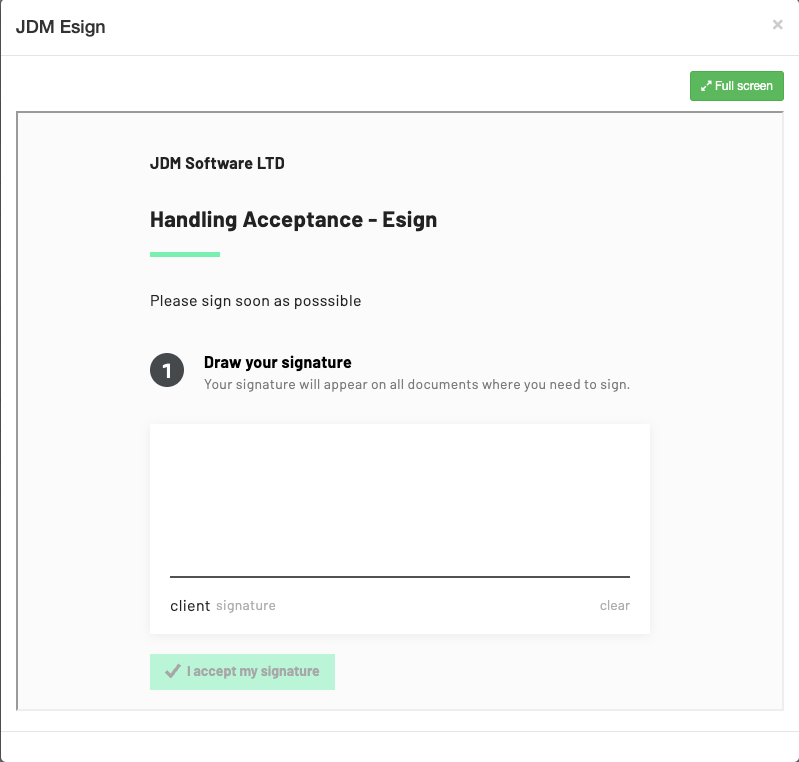The image size is (799, 762).
Task: Click the Draw your signature heading
Action: click(277, 363)
